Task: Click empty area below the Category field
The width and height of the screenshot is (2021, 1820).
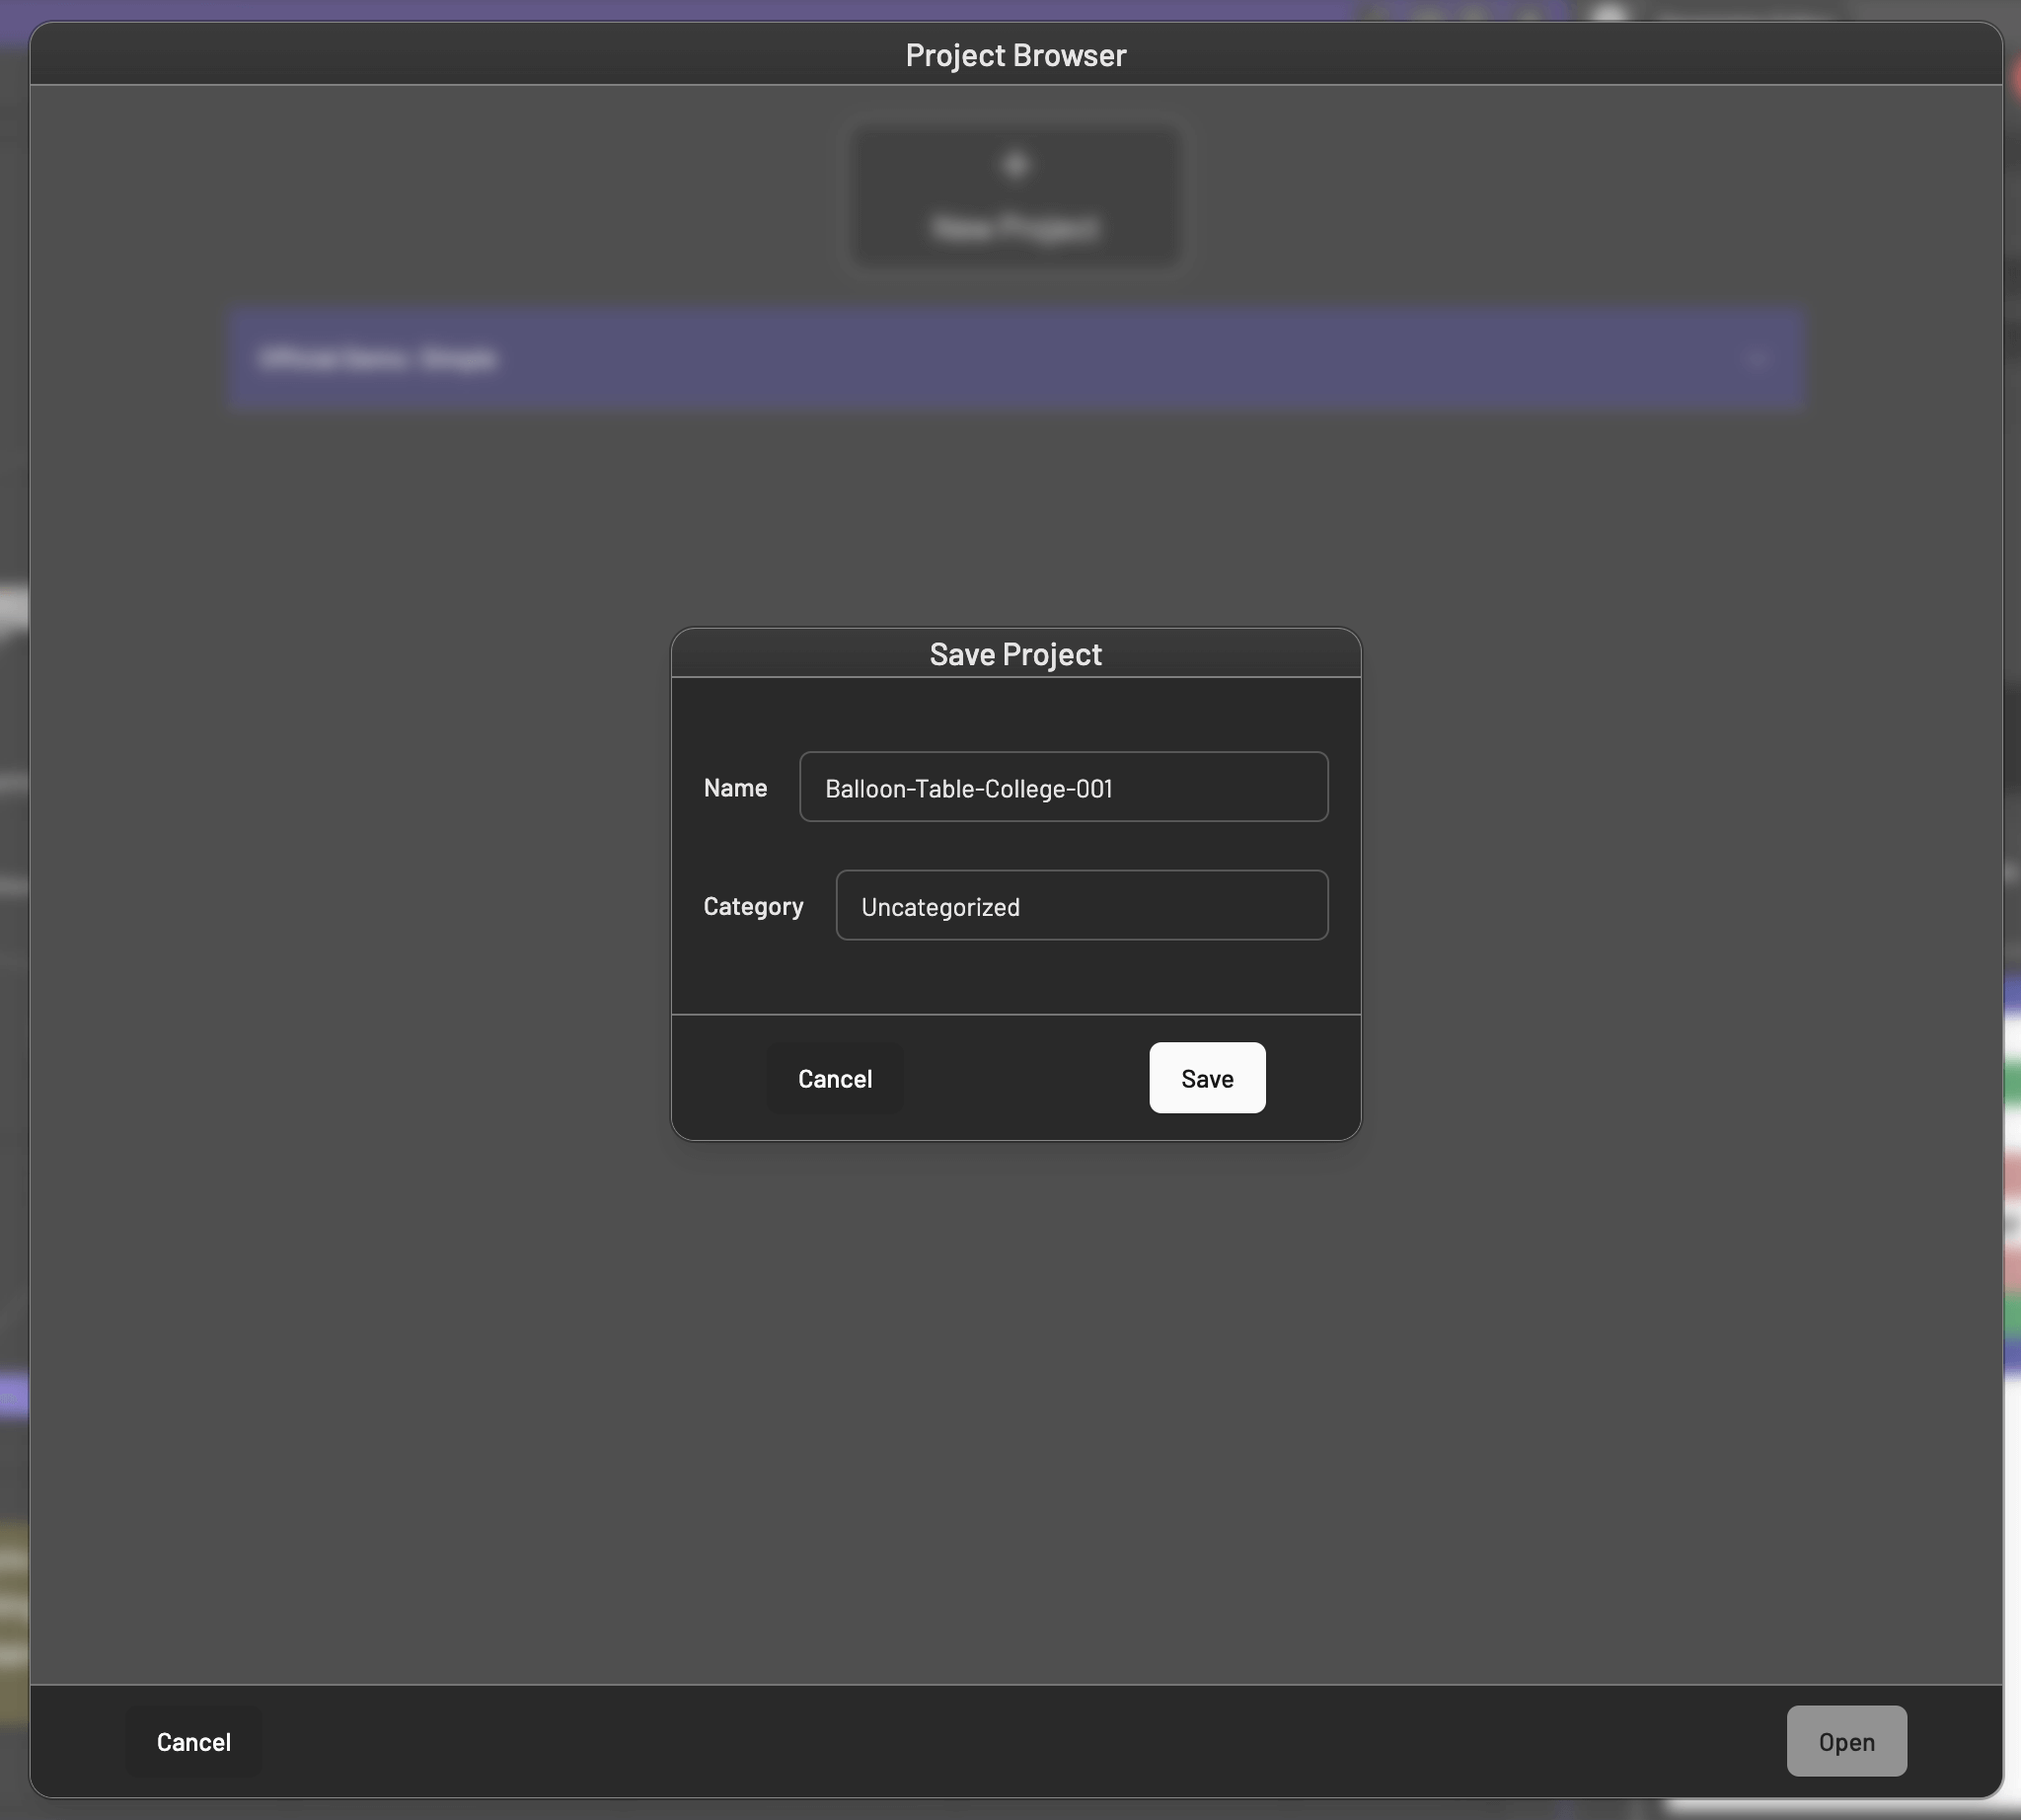Action: 1015,975
